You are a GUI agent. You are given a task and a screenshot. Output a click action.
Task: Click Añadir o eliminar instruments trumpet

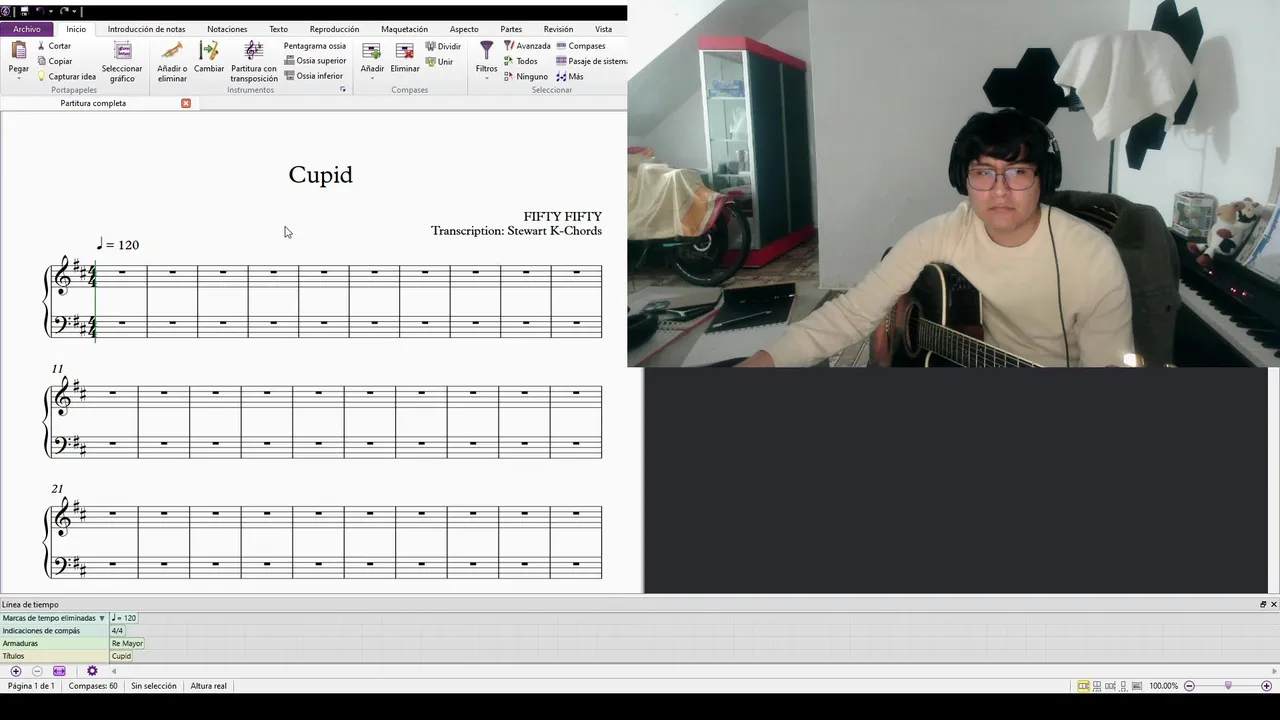click(172, 51)
